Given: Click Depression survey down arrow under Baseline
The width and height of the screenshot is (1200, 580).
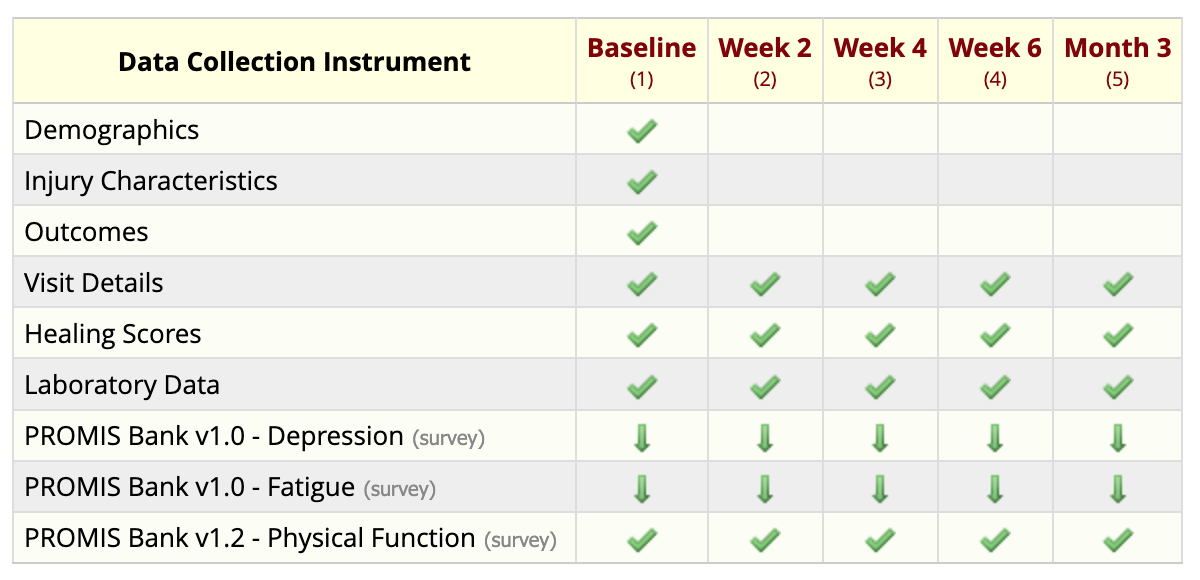Looking at the screenshot, I should click(x=642, y=437).
